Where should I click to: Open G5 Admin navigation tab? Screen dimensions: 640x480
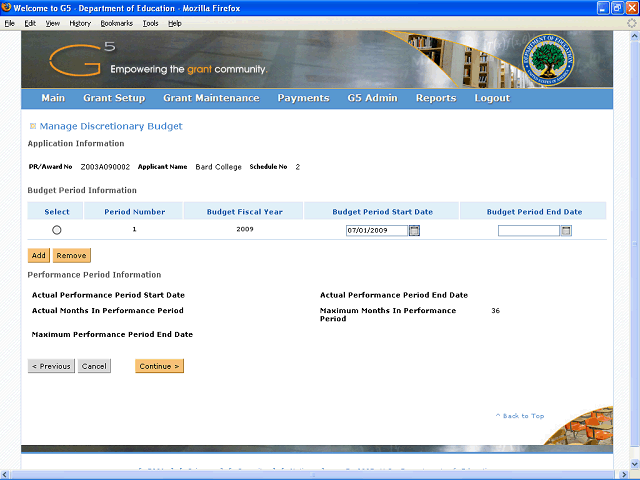[x=372, y=98]
